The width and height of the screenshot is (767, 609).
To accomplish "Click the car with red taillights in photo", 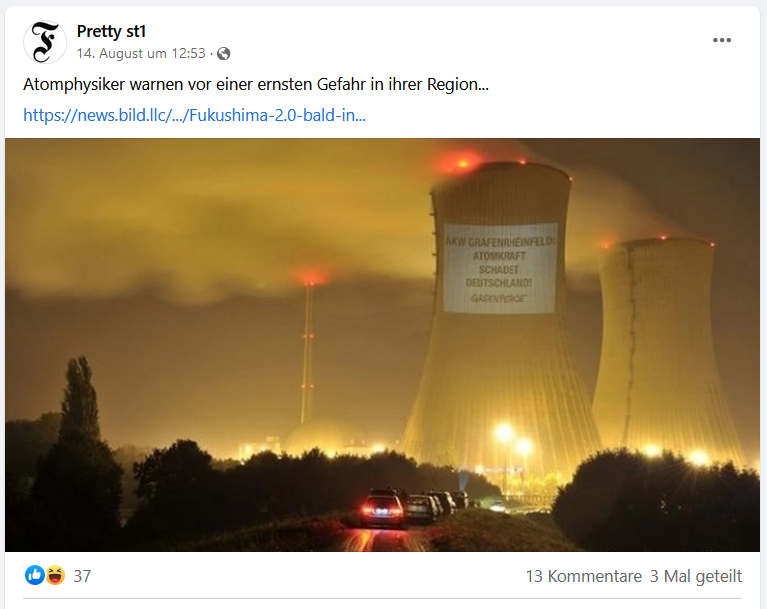I will tap(383, 509).
